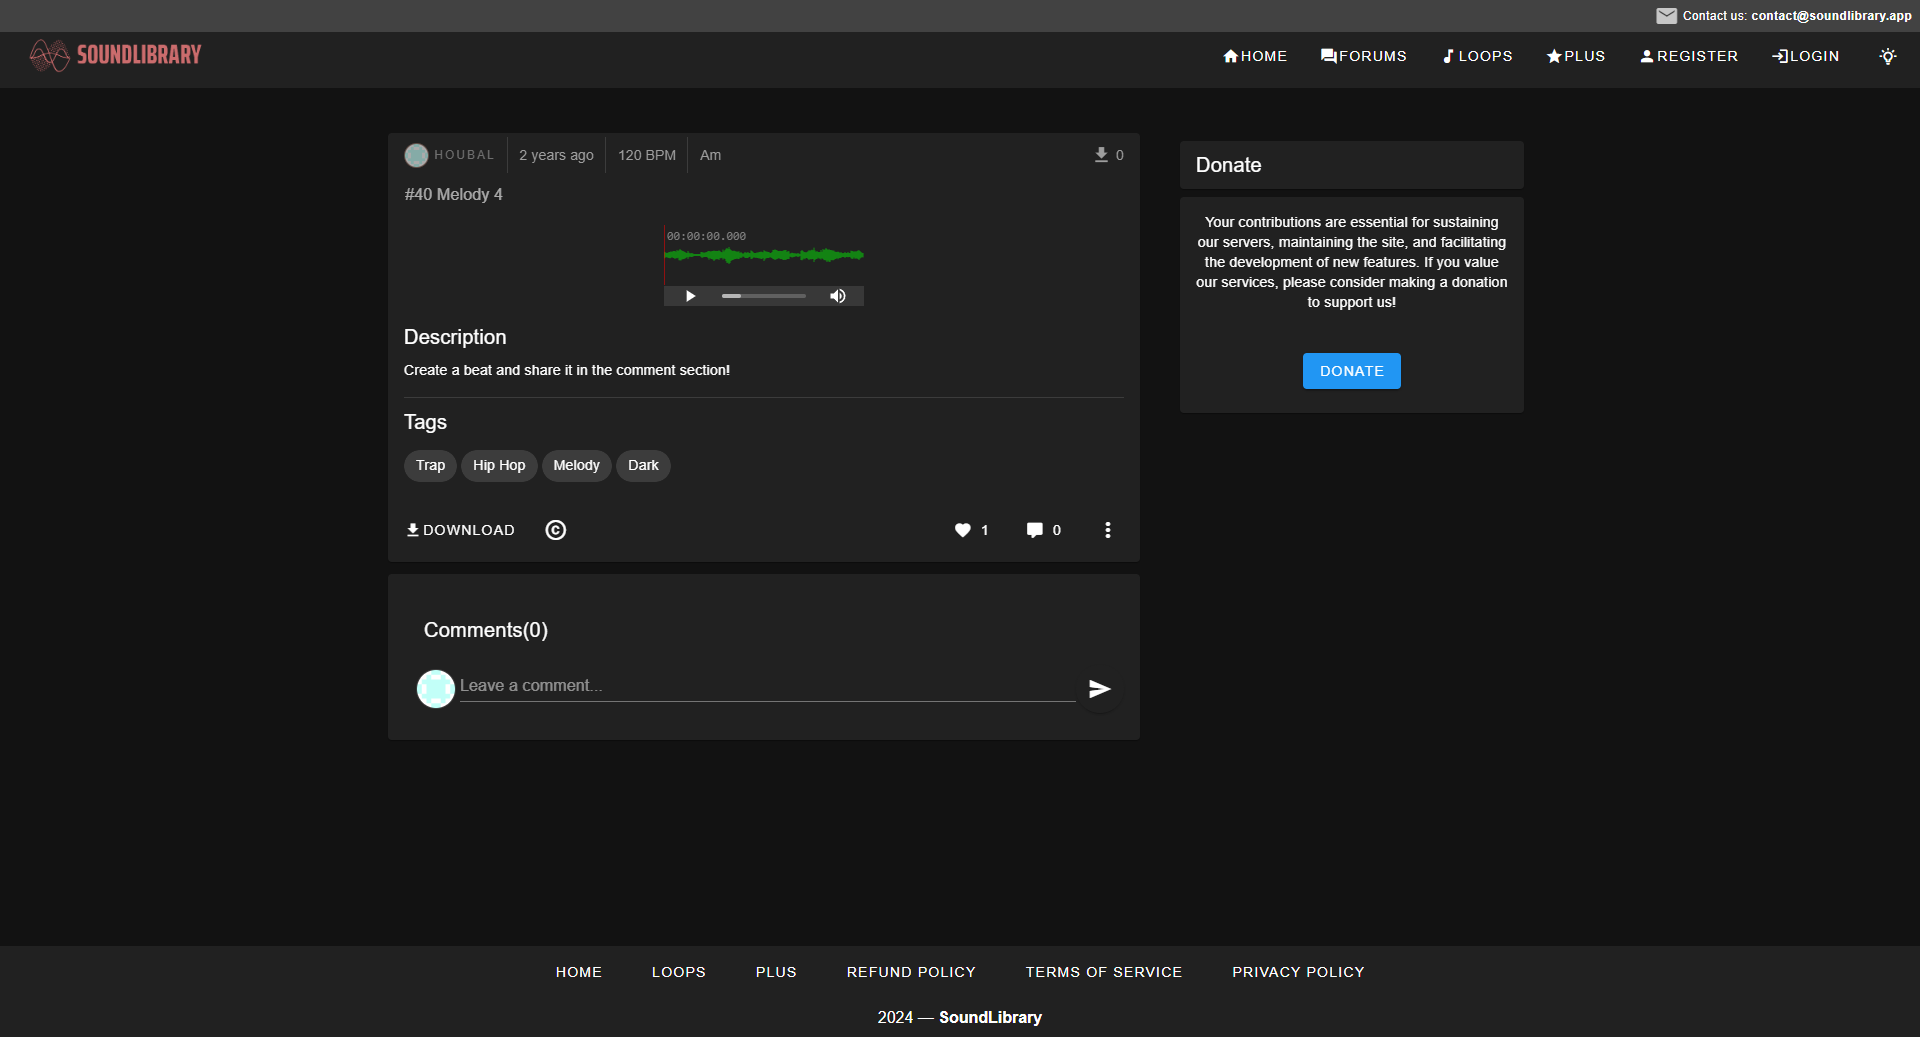Click the '#40 Melody 4' title
Viewport: 1920px width, 1038px height.
(453, 194)
